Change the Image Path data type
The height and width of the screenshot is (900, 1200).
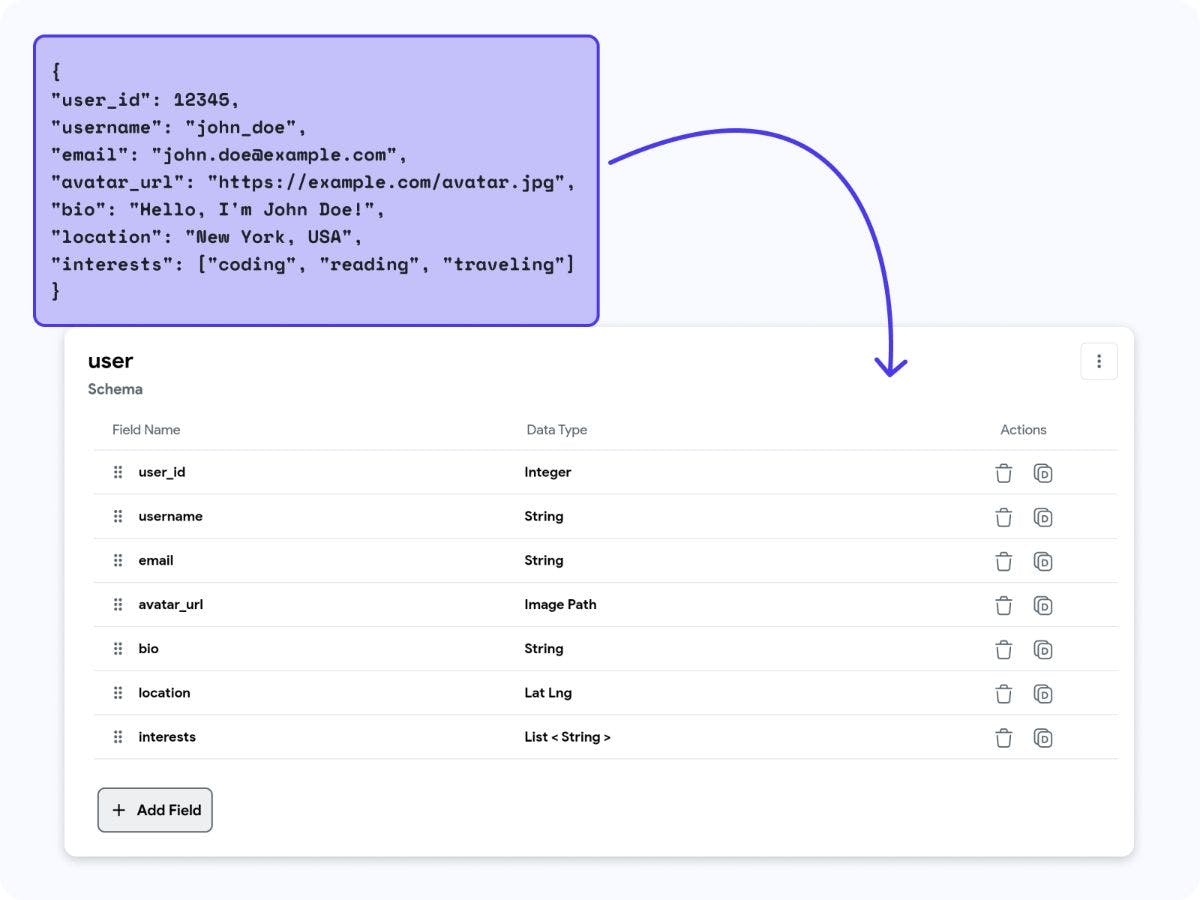pos(560,604)
